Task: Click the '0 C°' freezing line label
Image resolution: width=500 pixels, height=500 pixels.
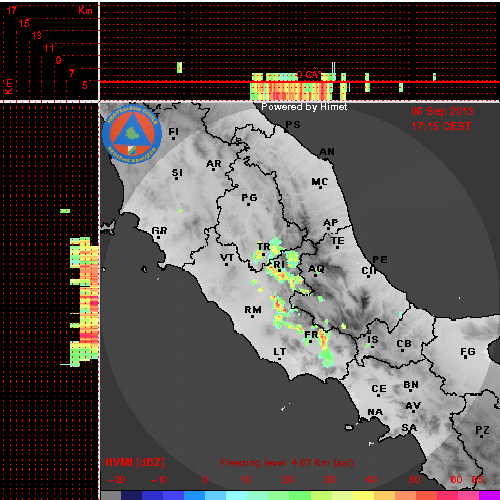Action: pos(309,74)
